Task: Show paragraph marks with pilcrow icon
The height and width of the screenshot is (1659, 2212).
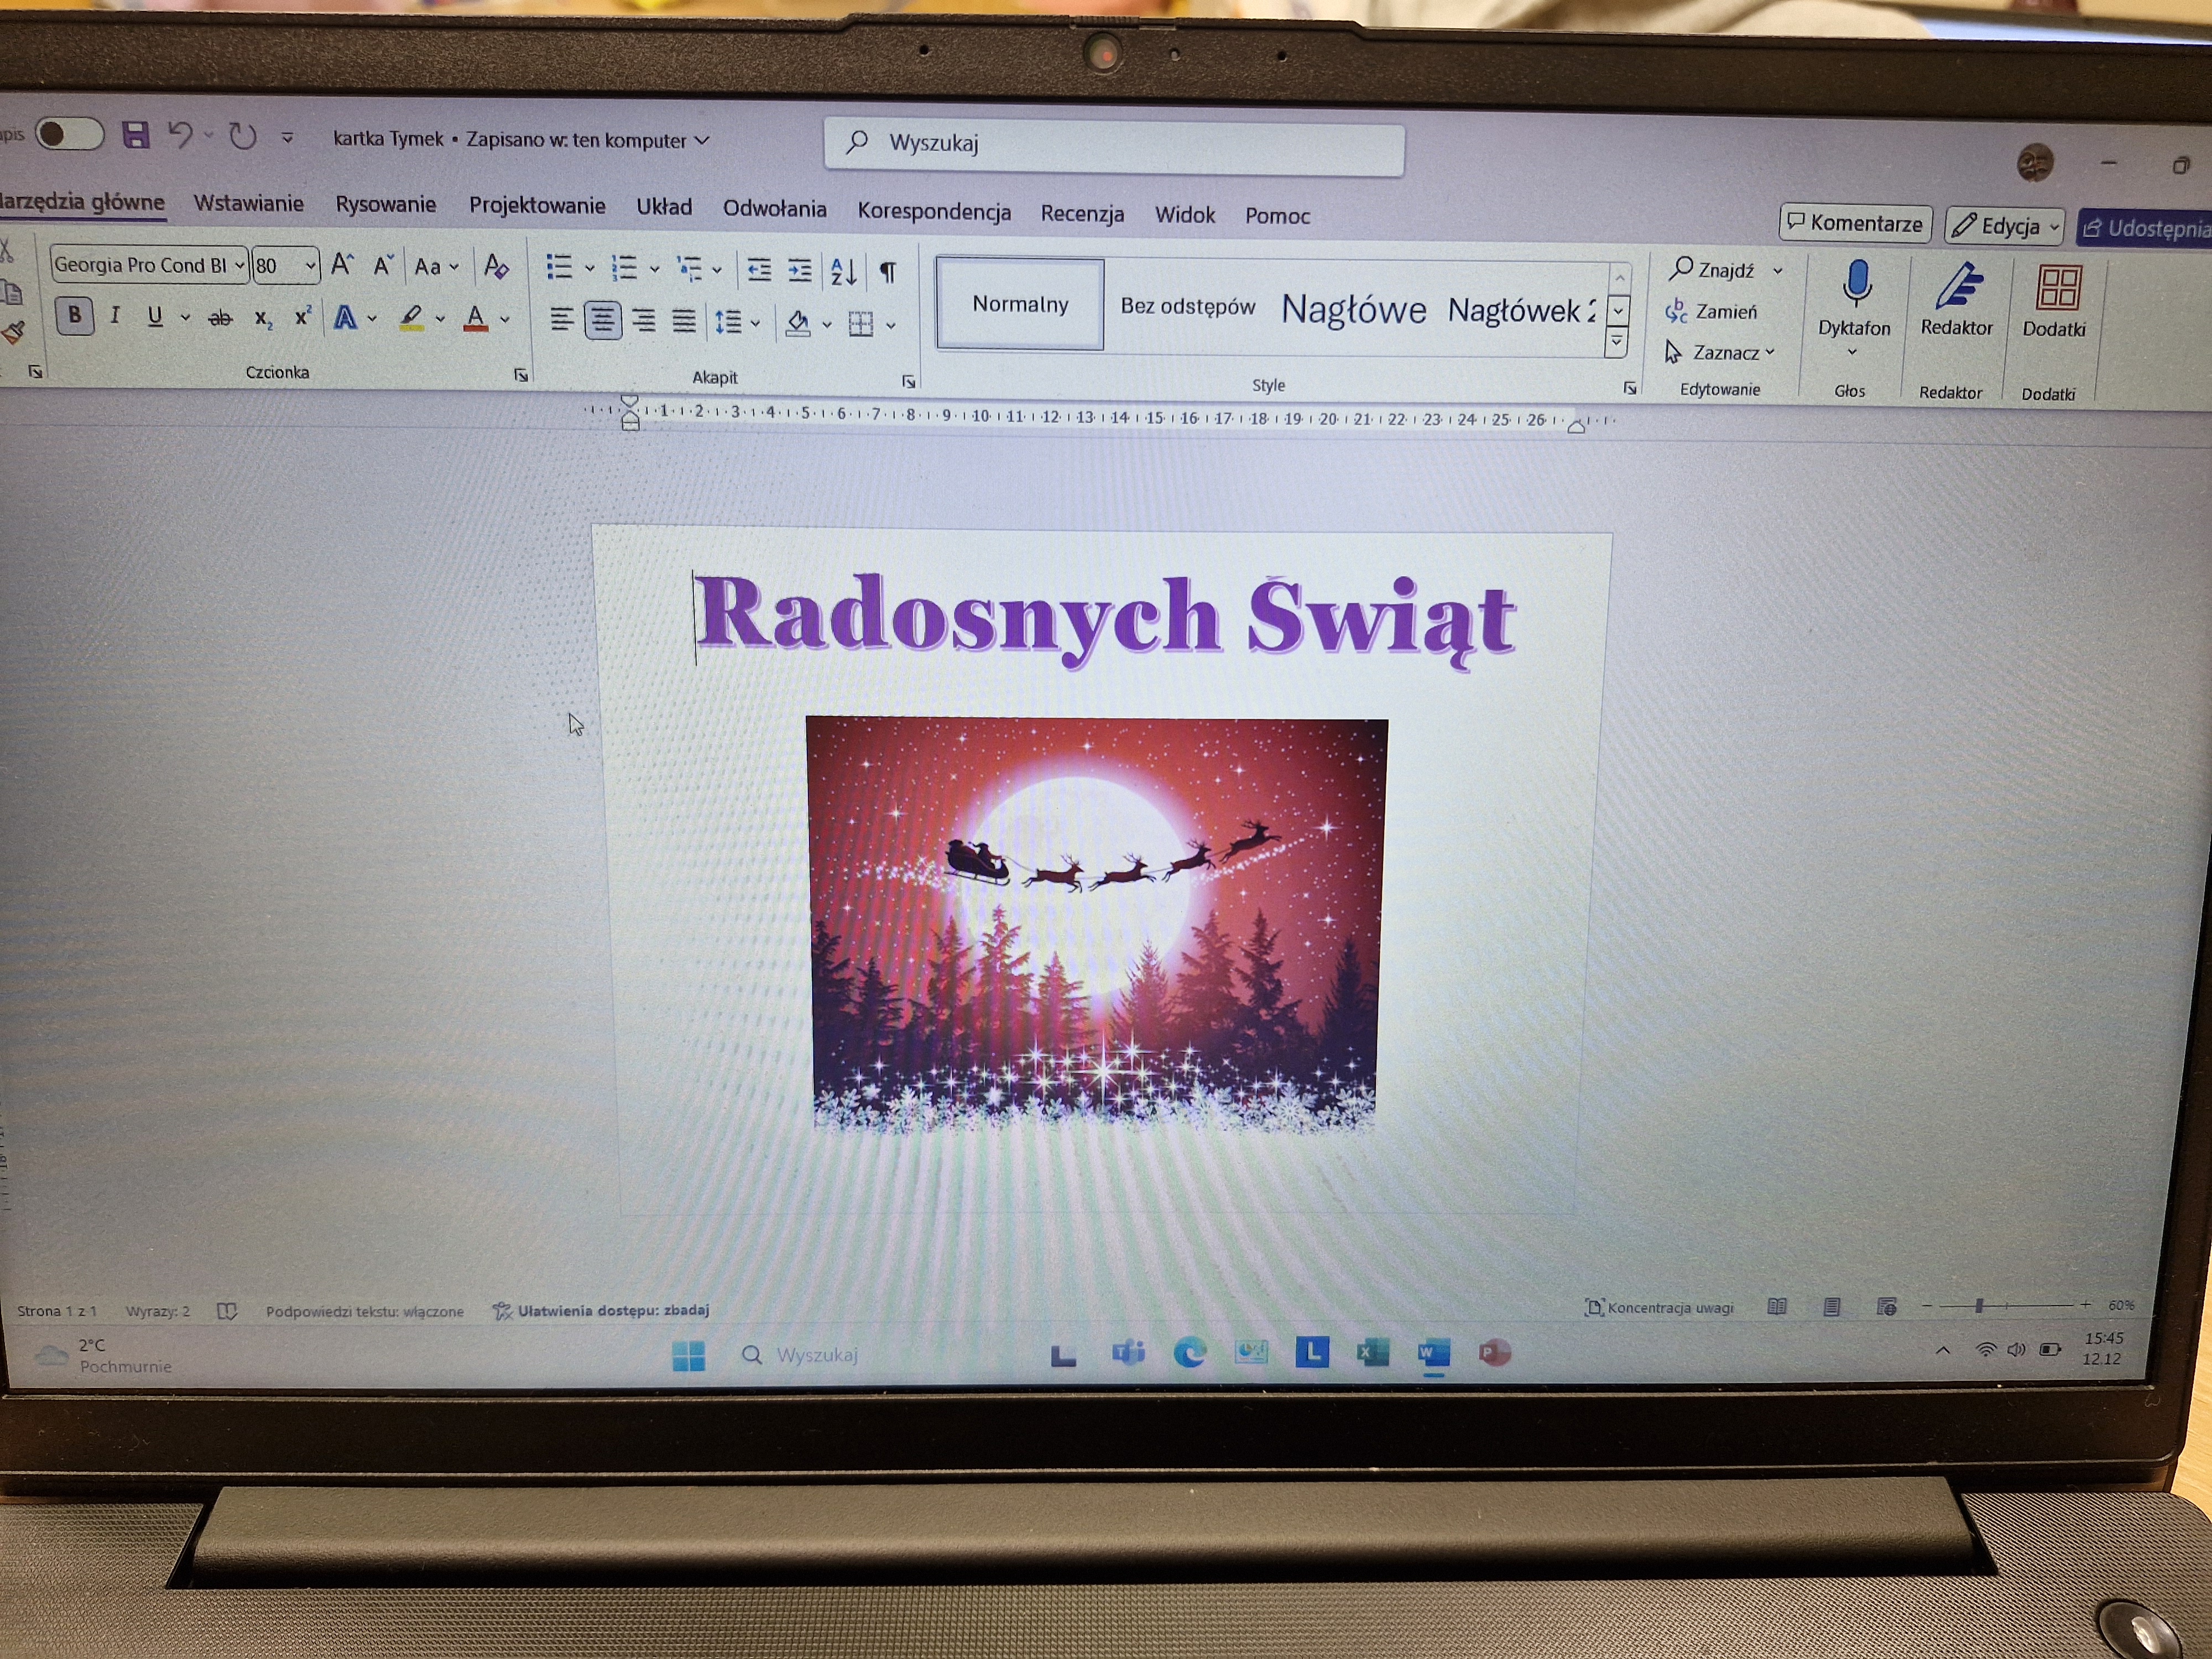Action: pos(887,272)
